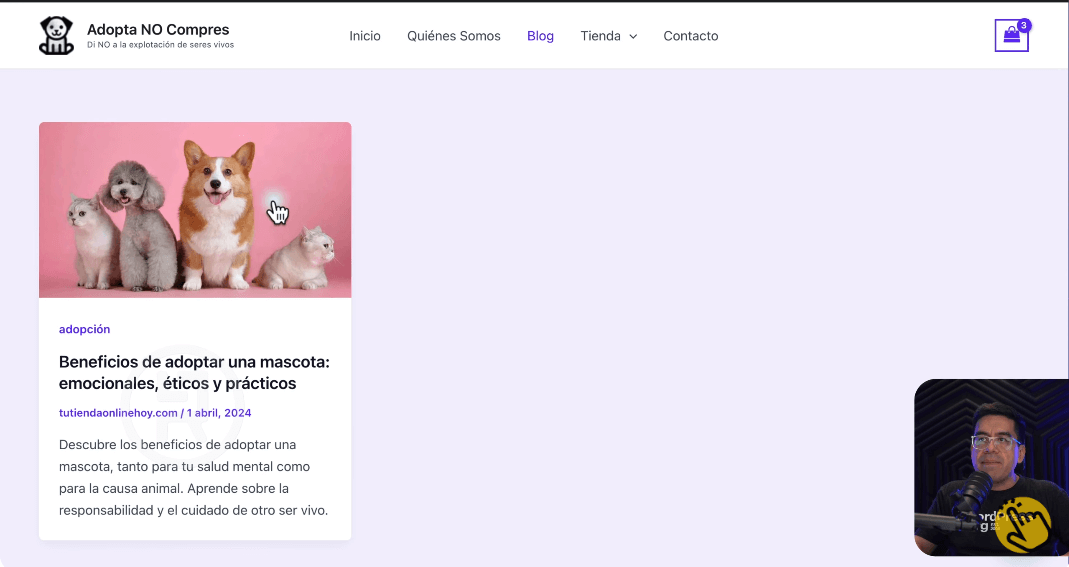1069x567 pixels.
Task: Click author link tutiendaonlinehoy.com
Action: (118, 413)
